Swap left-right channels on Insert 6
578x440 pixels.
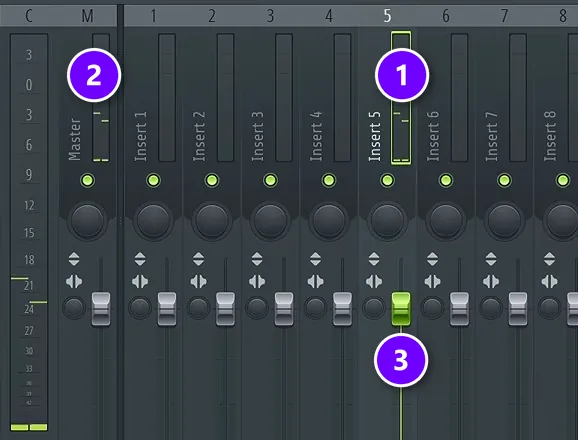coord(432,282)
